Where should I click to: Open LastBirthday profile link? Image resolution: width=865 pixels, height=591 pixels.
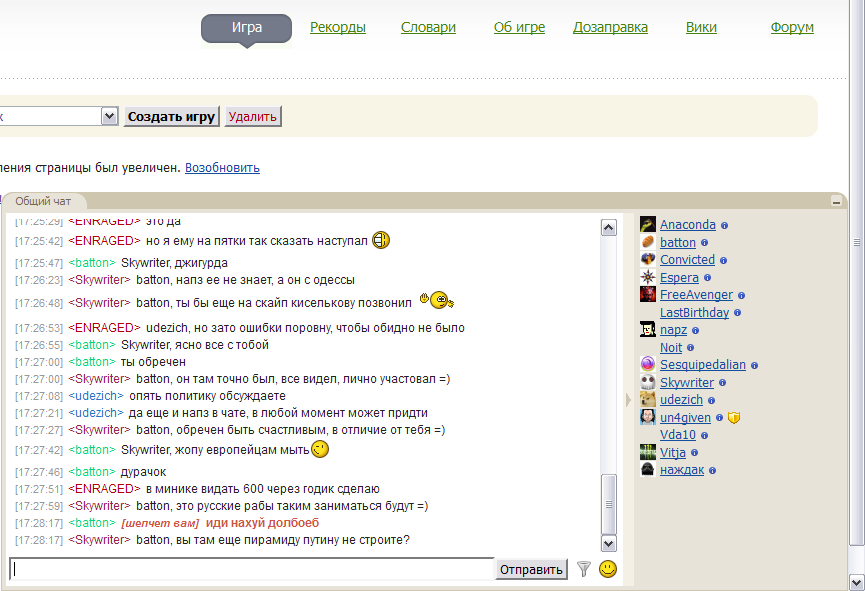(x=695, y=312)
